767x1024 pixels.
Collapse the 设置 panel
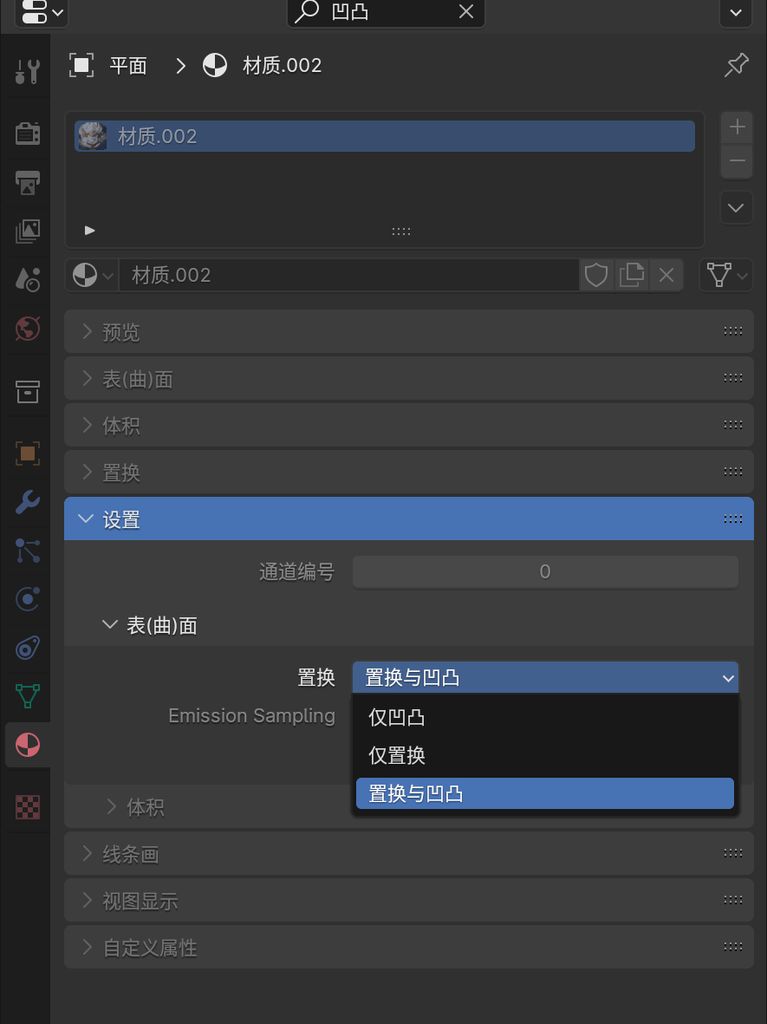120,520
